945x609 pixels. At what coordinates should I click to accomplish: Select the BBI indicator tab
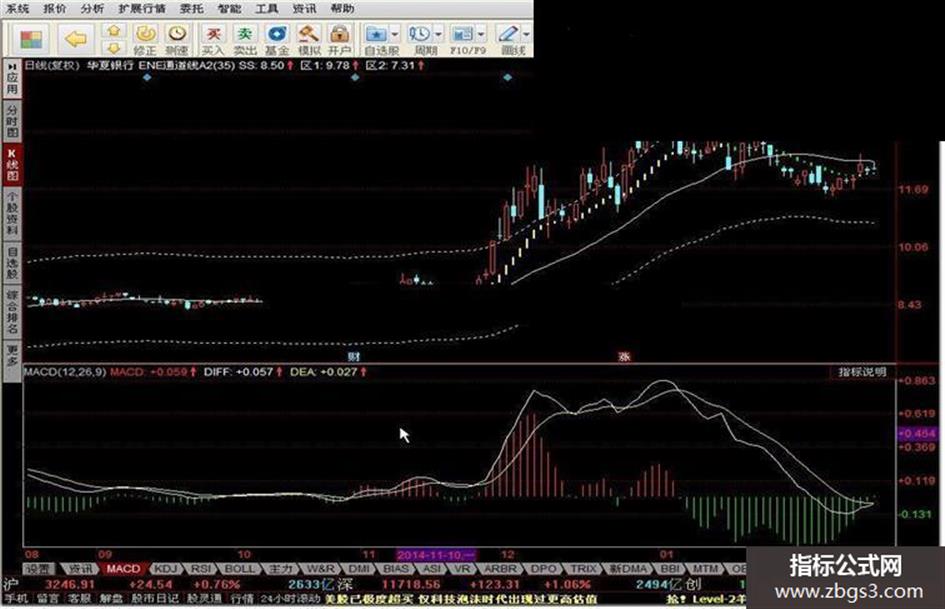click(x=670, y=569)
